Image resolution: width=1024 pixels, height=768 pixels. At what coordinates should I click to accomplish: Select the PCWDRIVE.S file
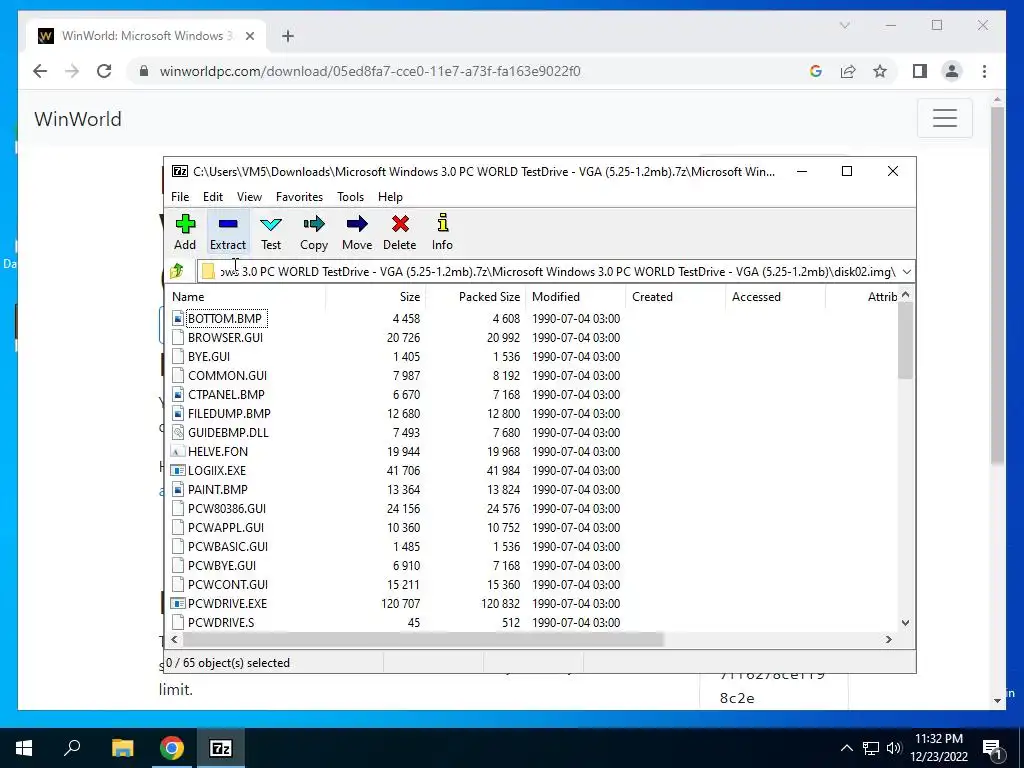(221, 622)
